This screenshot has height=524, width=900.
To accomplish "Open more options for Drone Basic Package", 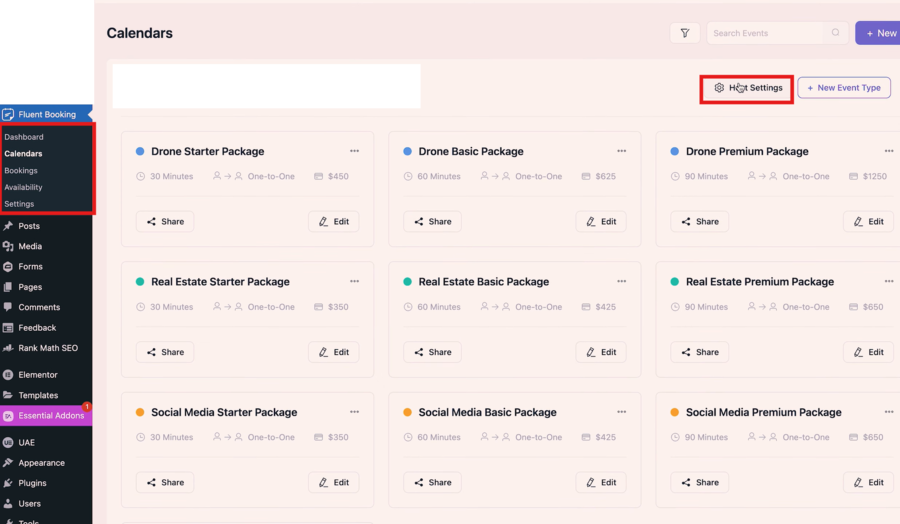I will click(622, 151).
